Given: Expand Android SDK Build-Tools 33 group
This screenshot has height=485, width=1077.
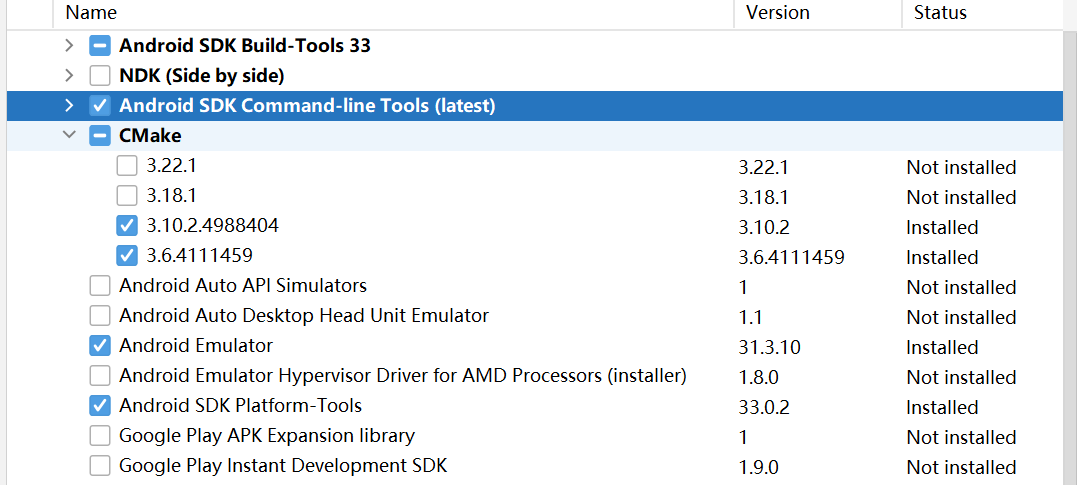Looking at the screenshot, I should click(68, 46).
